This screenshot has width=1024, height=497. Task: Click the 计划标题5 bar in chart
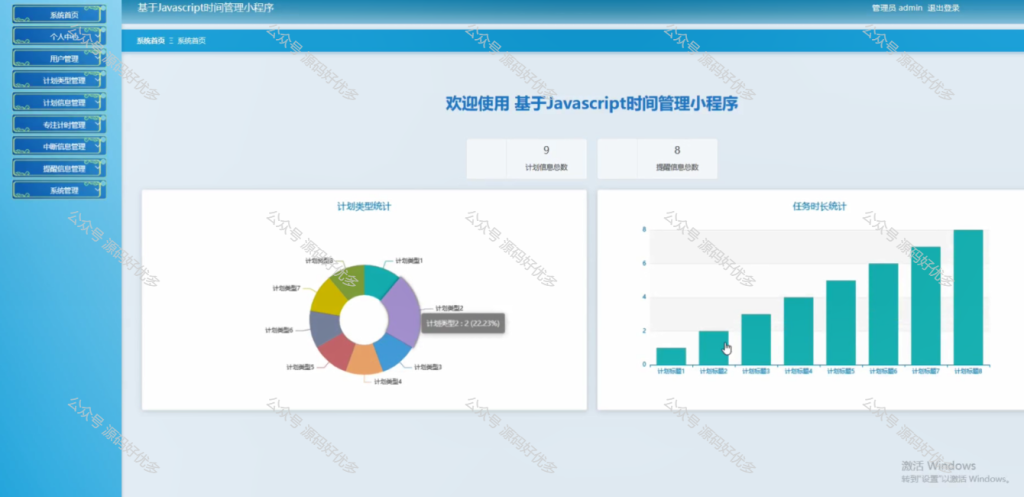[x=840, y=323]
